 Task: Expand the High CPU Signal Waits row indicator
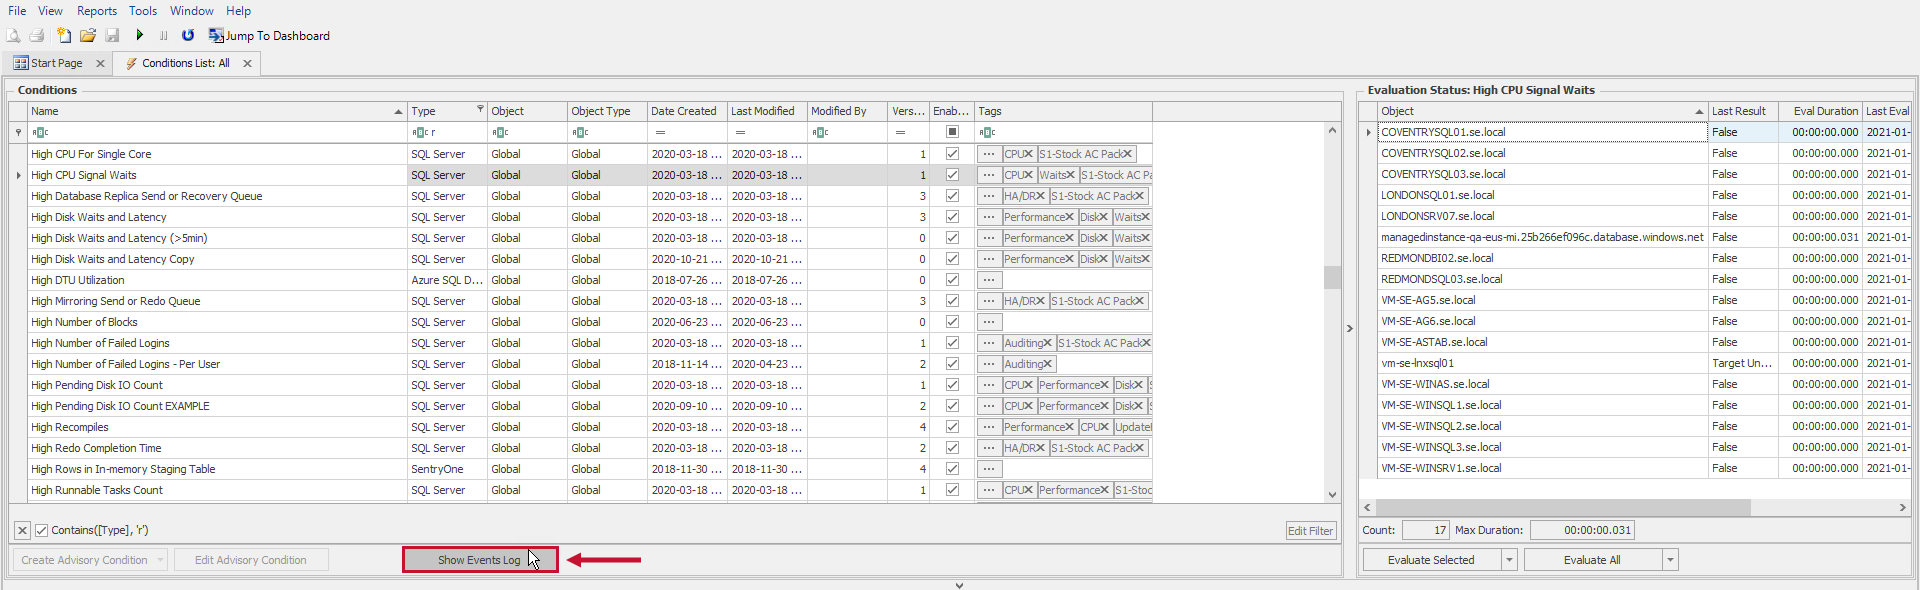(19, 175)
